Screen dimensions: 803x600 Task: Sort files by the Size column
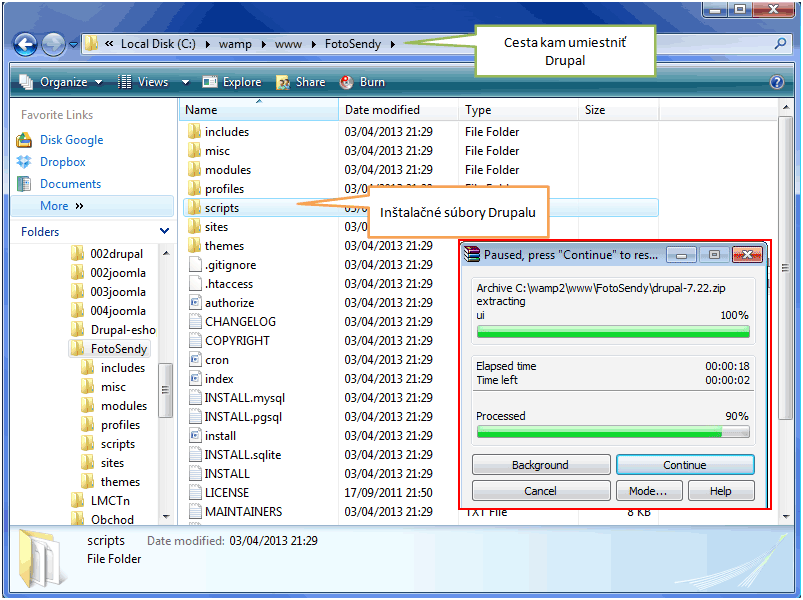tap(618, 110)
